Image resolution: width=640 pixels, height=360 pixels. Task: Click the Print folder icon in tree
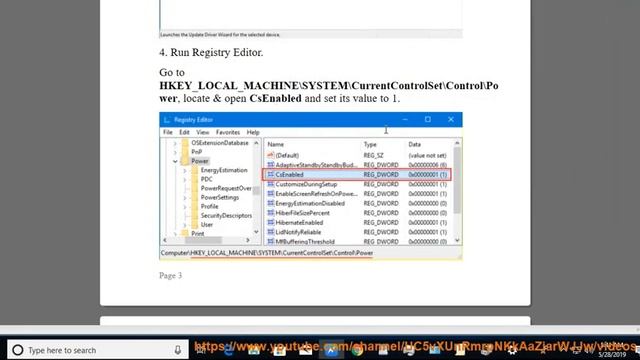click(x=185, y=233)
